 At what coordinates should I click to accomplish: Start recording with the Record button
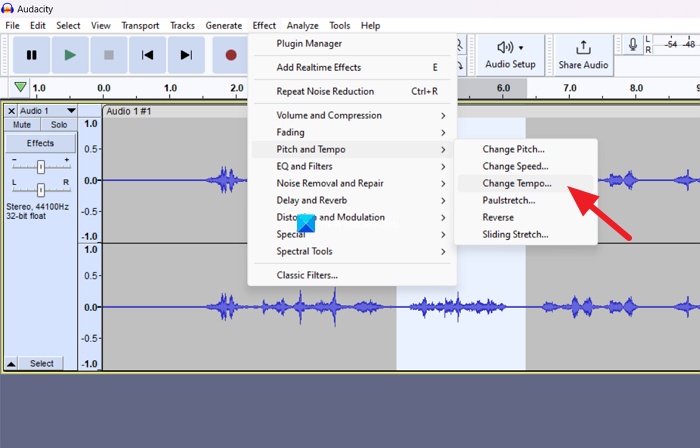pos(230,55)
